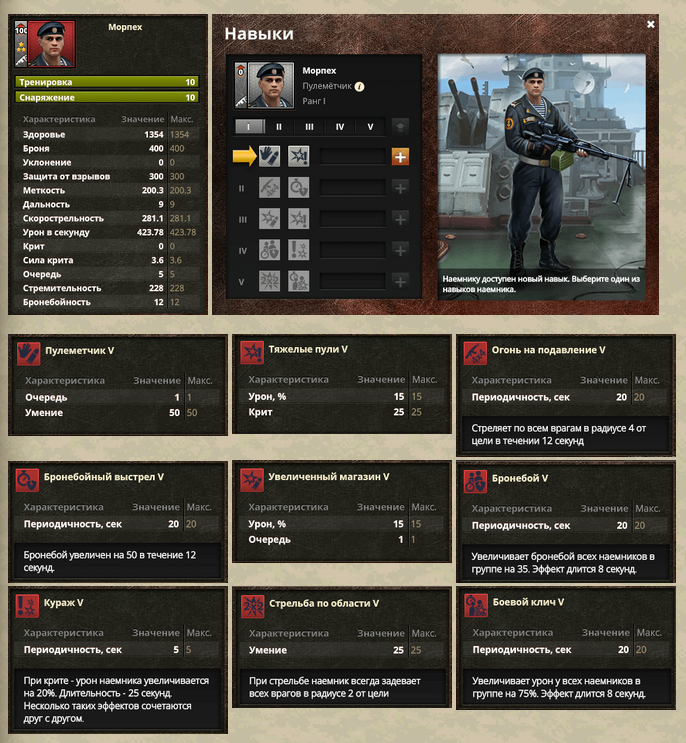Open rank V tab
This screenshot has width=686, height=743.
(x=370, y=127)
